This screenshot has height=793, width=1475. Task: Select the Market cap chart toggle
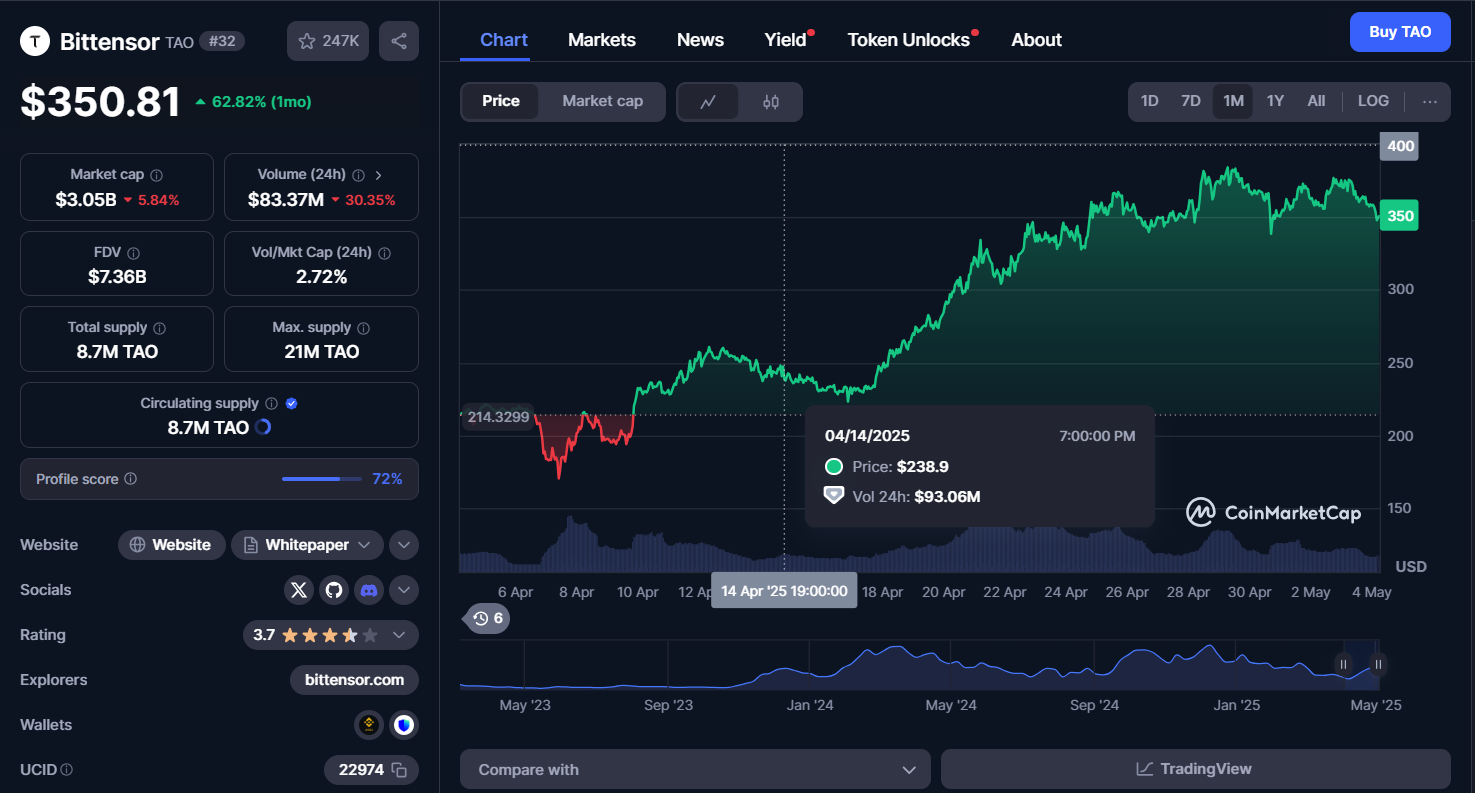pos(602,101)
